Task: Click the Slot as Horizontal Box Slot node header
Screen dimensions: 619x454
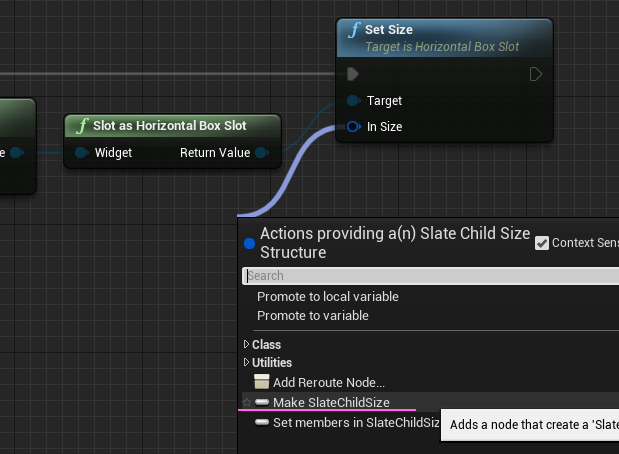Action: (170, 126)
